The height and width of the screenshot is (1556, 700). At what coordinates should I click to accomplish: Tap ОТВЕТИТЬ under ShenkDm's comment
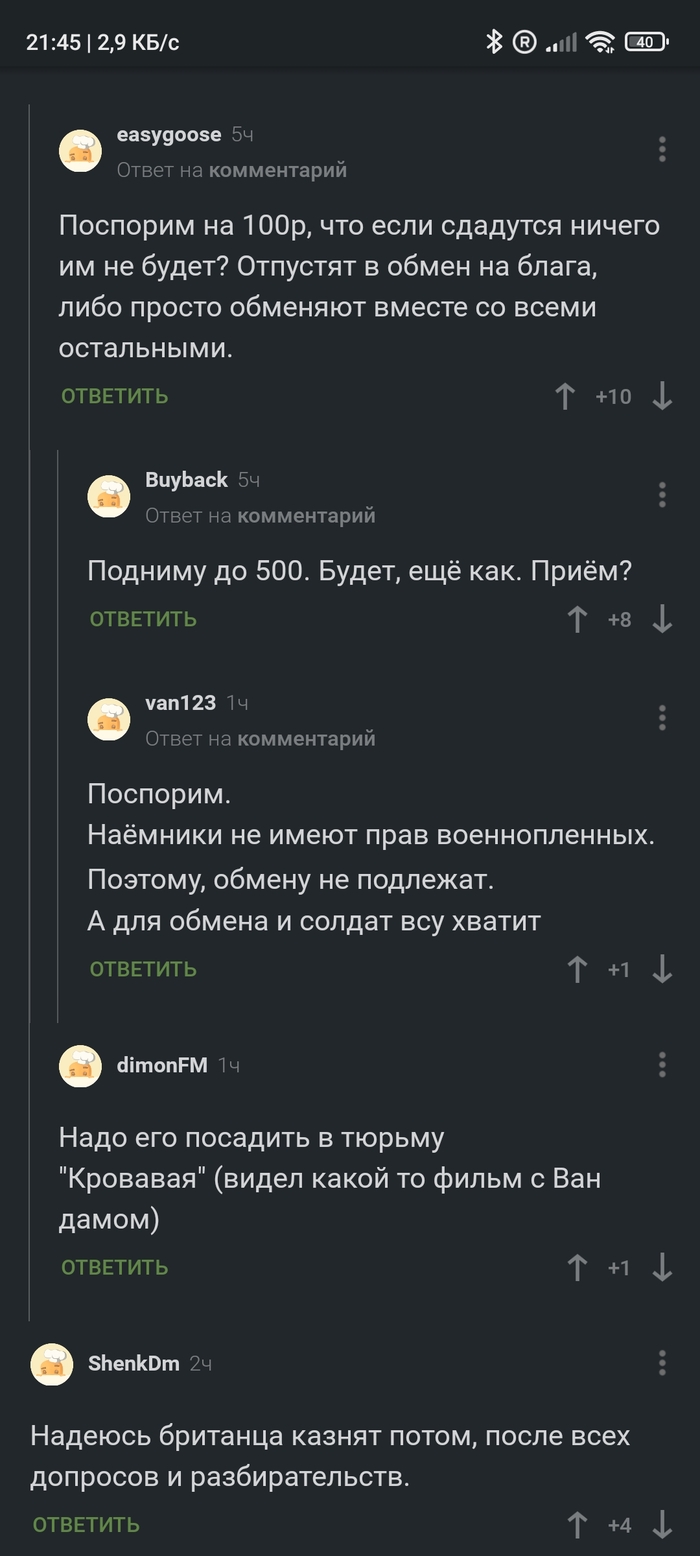pyautogui.click(x=85, y=1525)
